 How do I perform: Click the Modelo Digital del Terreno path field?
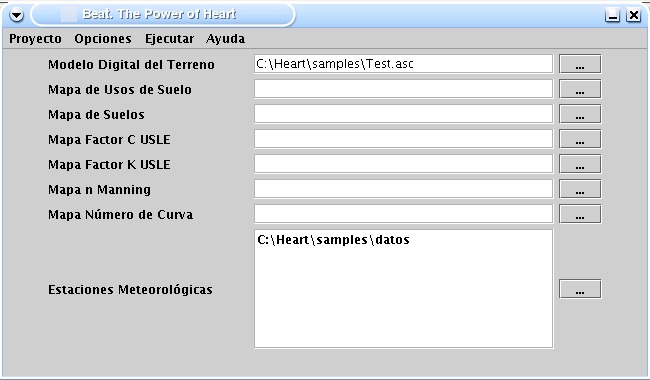coord(403,64)
